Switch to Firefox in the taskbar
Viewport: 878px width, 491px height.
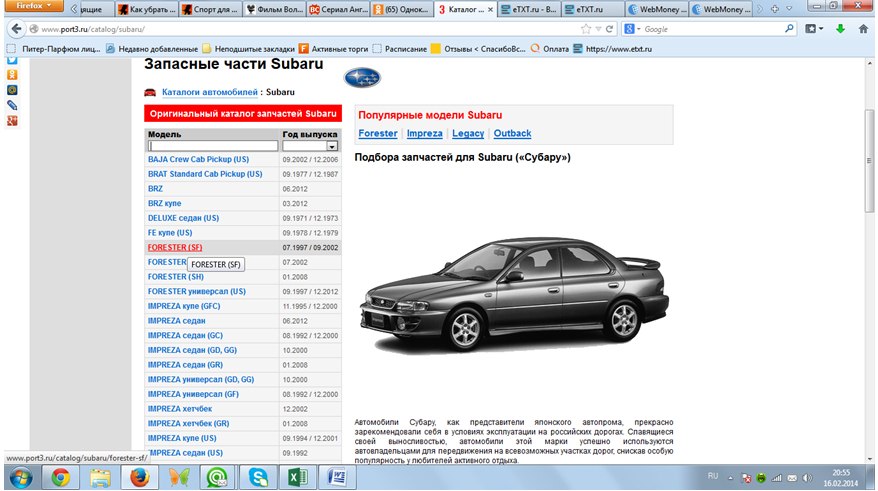coord(139,478)
